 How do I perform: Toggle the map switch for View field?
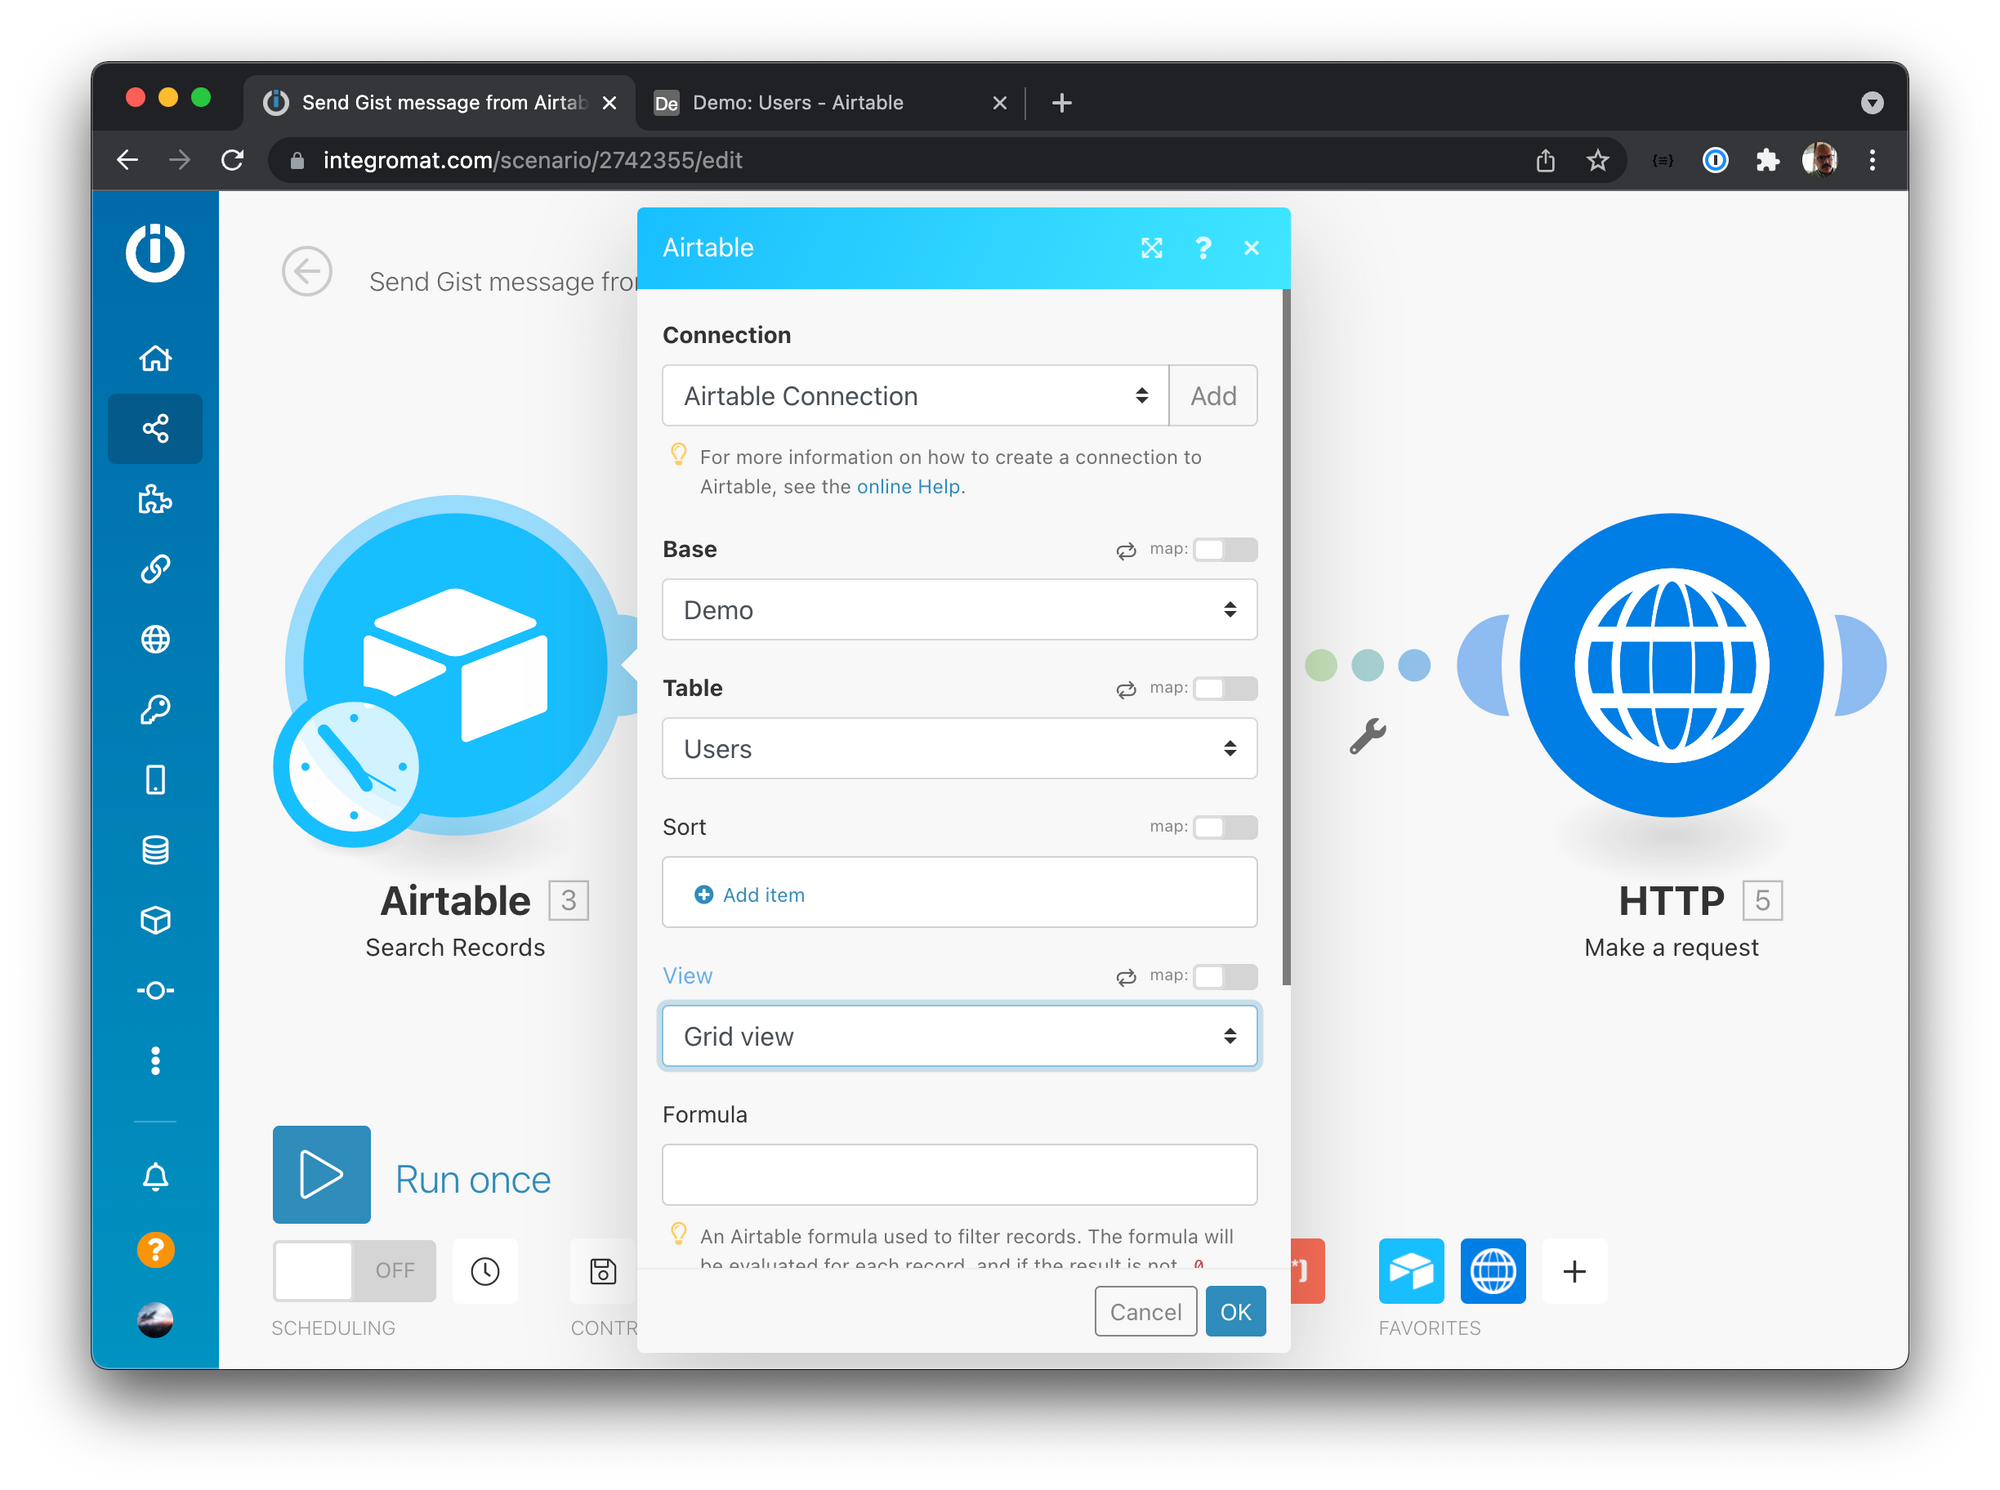click(1225, 977)
